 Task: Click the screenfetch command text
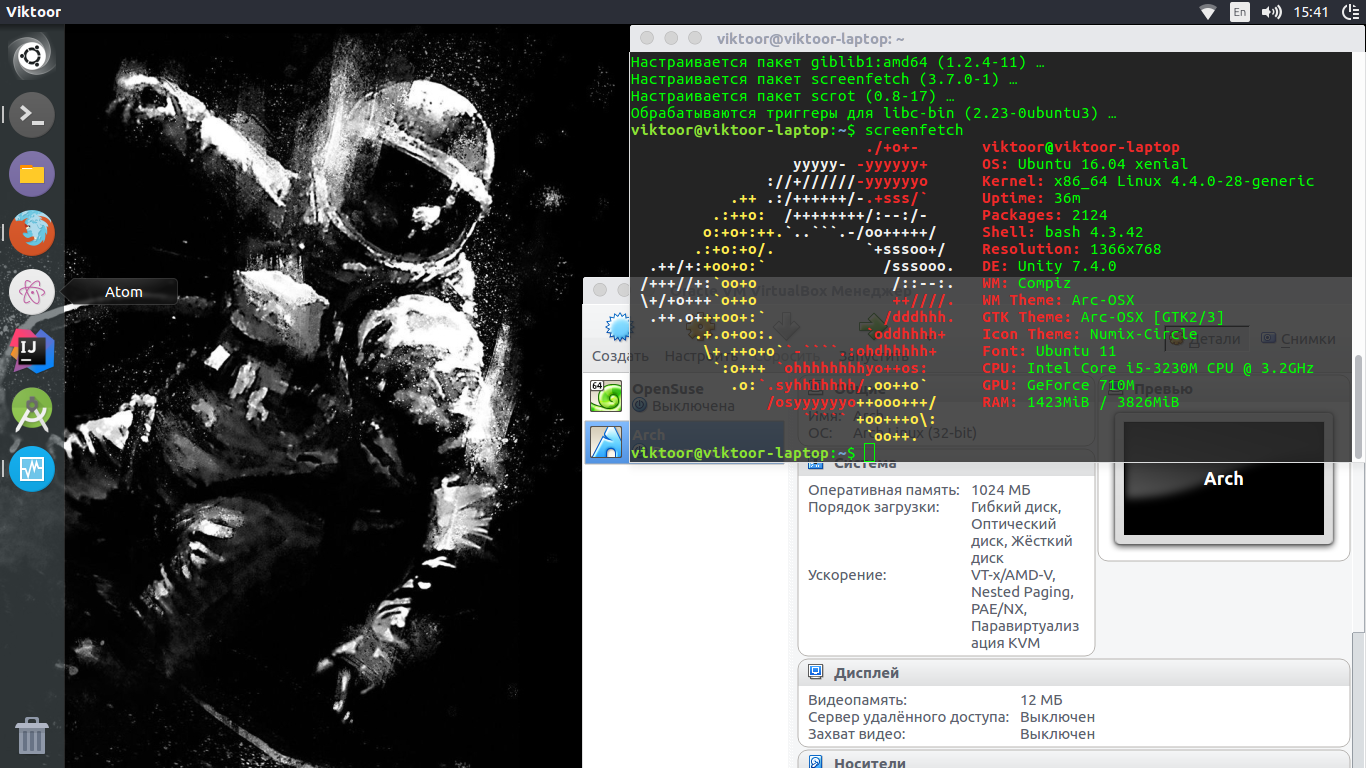(x=914, y=130)
